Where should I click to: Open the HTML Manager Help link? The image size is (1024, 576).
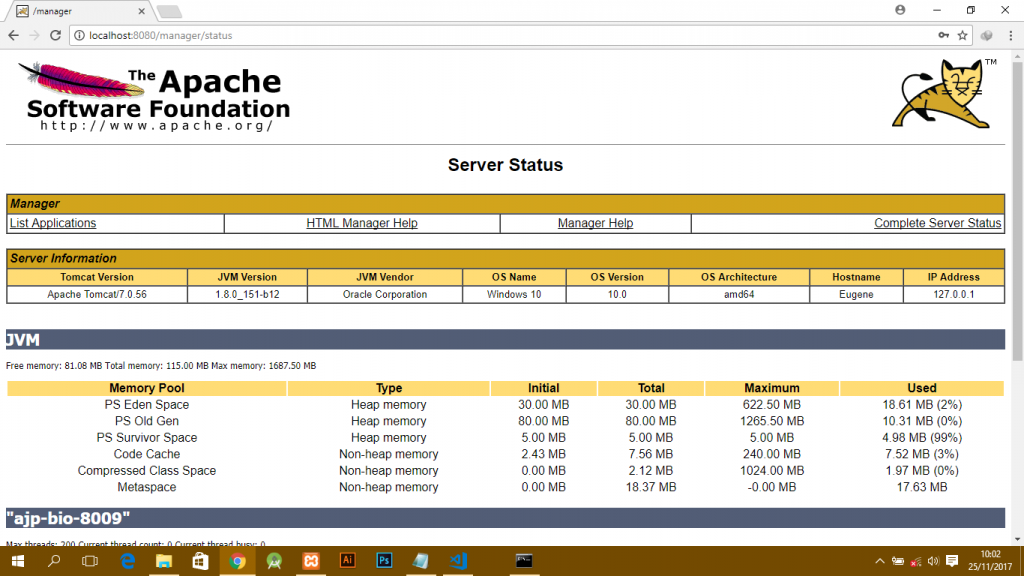click(x=362, y=223)
